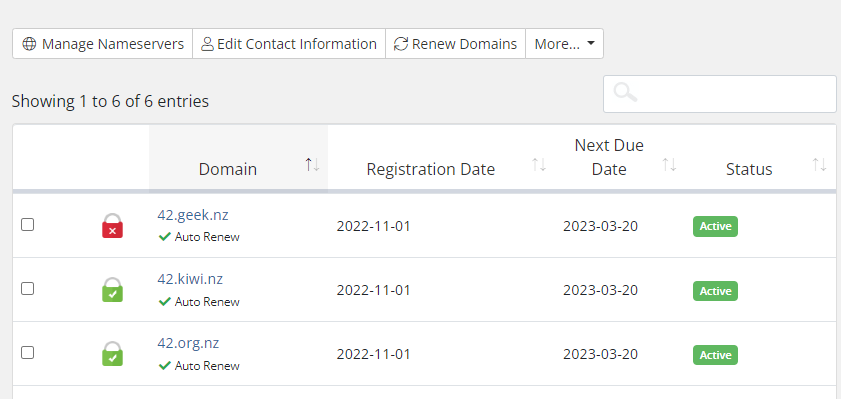Click the Renew Domains button
The image size is (841, 399).
pyautogui.click(x=455, y=44)
